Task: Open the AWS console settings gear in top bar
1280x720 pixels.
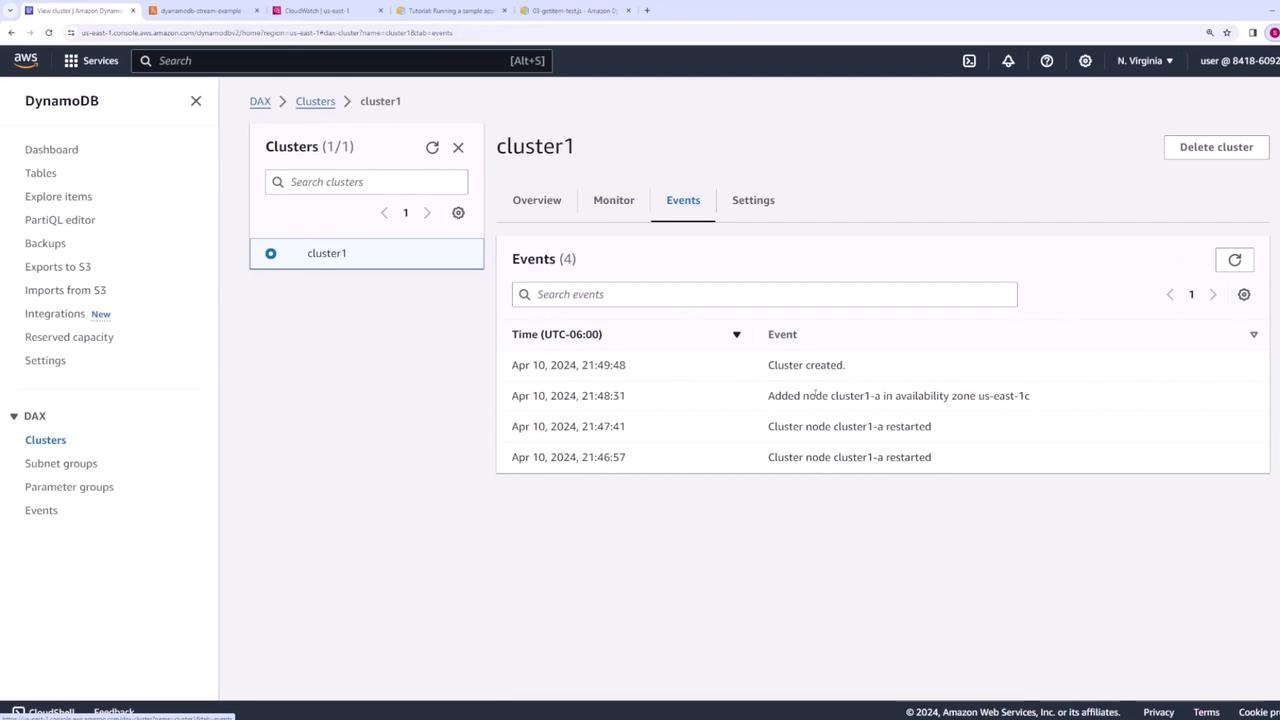Action: click(x=1085, y=61)
